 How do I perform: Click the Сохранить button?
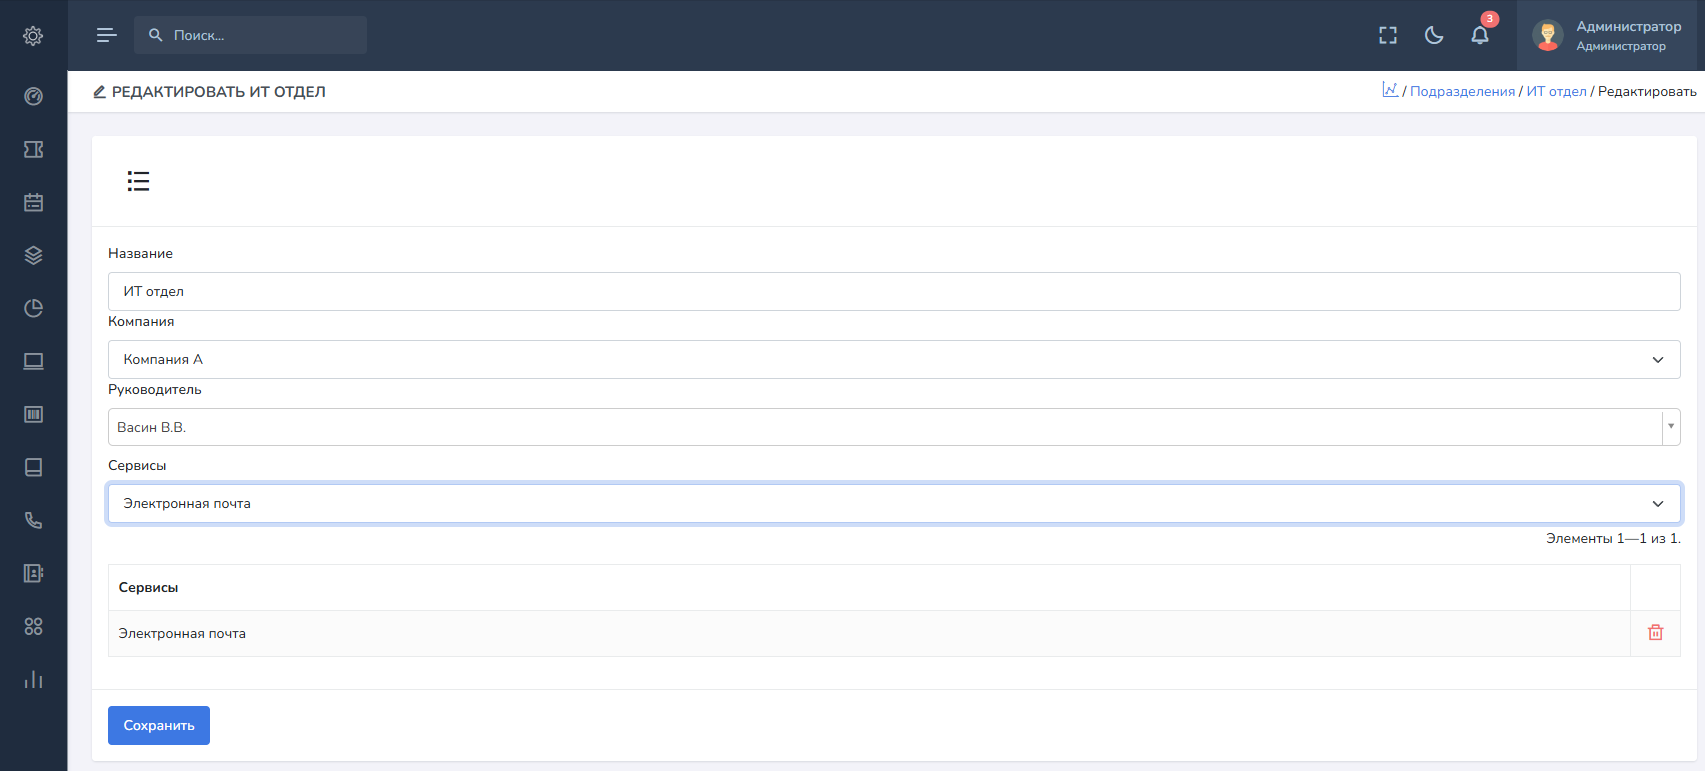(159, 726)
